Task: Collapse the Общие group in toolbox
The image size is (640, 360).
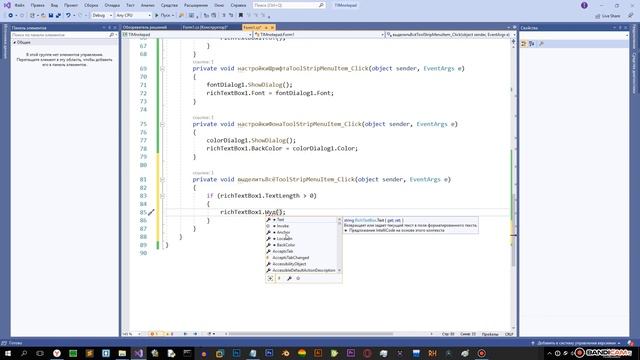Action: [15, 42]
